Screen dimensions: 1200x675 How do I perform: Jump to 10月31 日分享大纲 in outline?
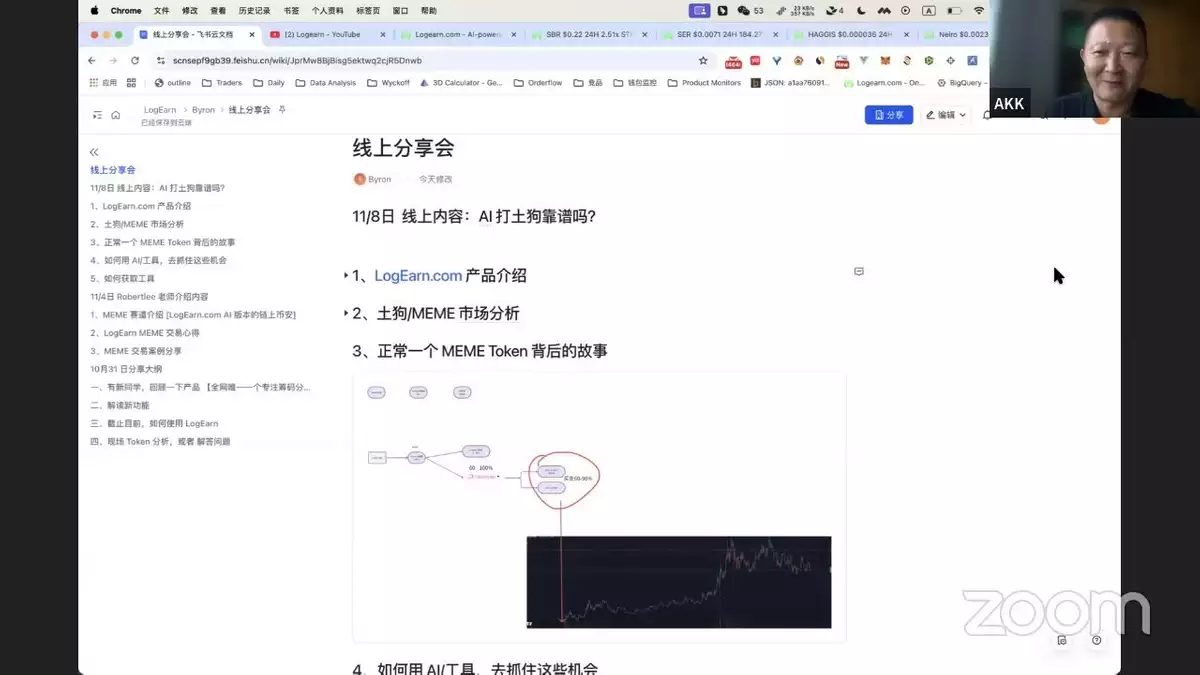(126, 369)
